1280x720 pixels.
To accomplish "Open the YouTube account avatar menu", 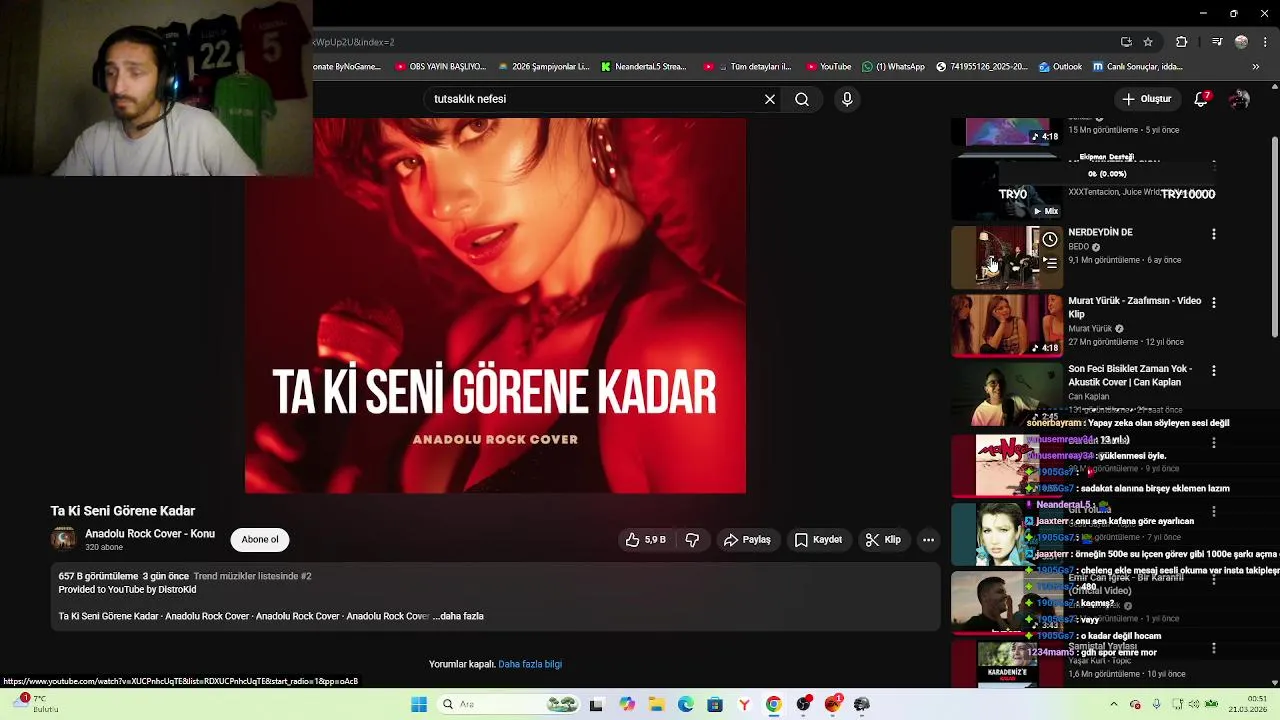I will (x=1240, y=99).
